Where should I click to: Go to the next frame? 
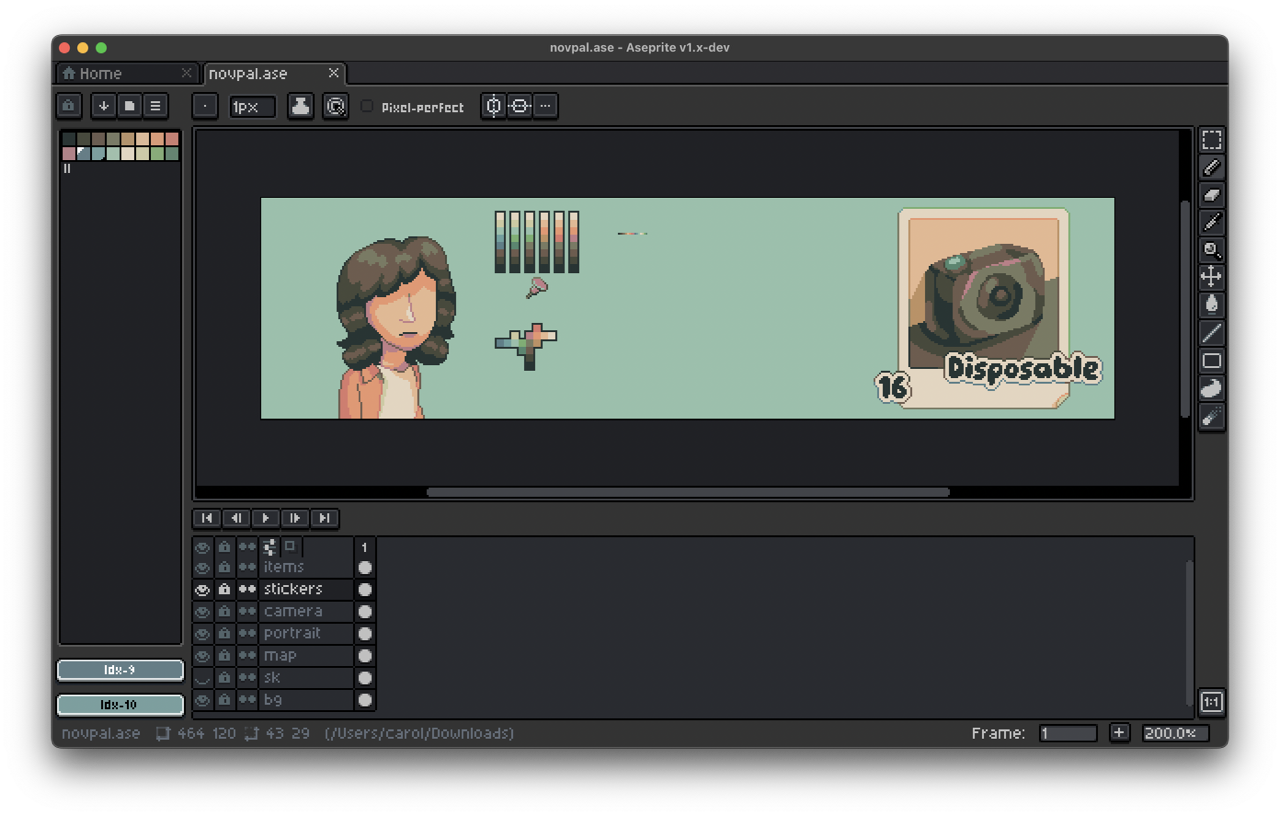coord(295,518)
